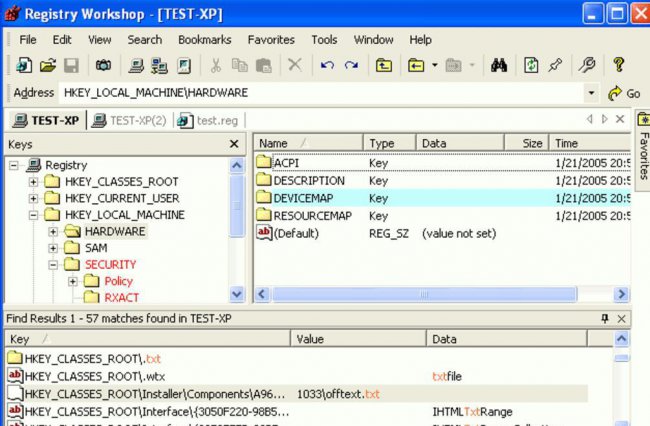This screenshot has height=426, width=650.
Task: Open Find with the binoculars icon
Action: click(499, 65)
